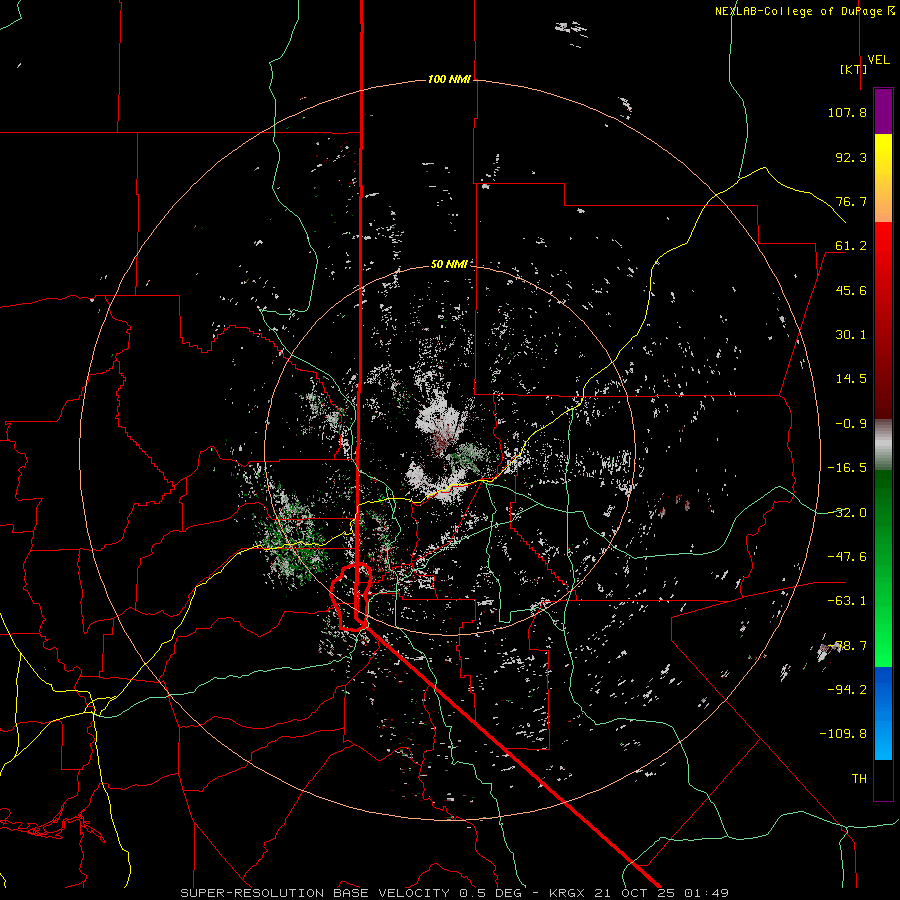Click the -109.8 legend value
This screenshot has width=900, height=900.
[843, 734]
